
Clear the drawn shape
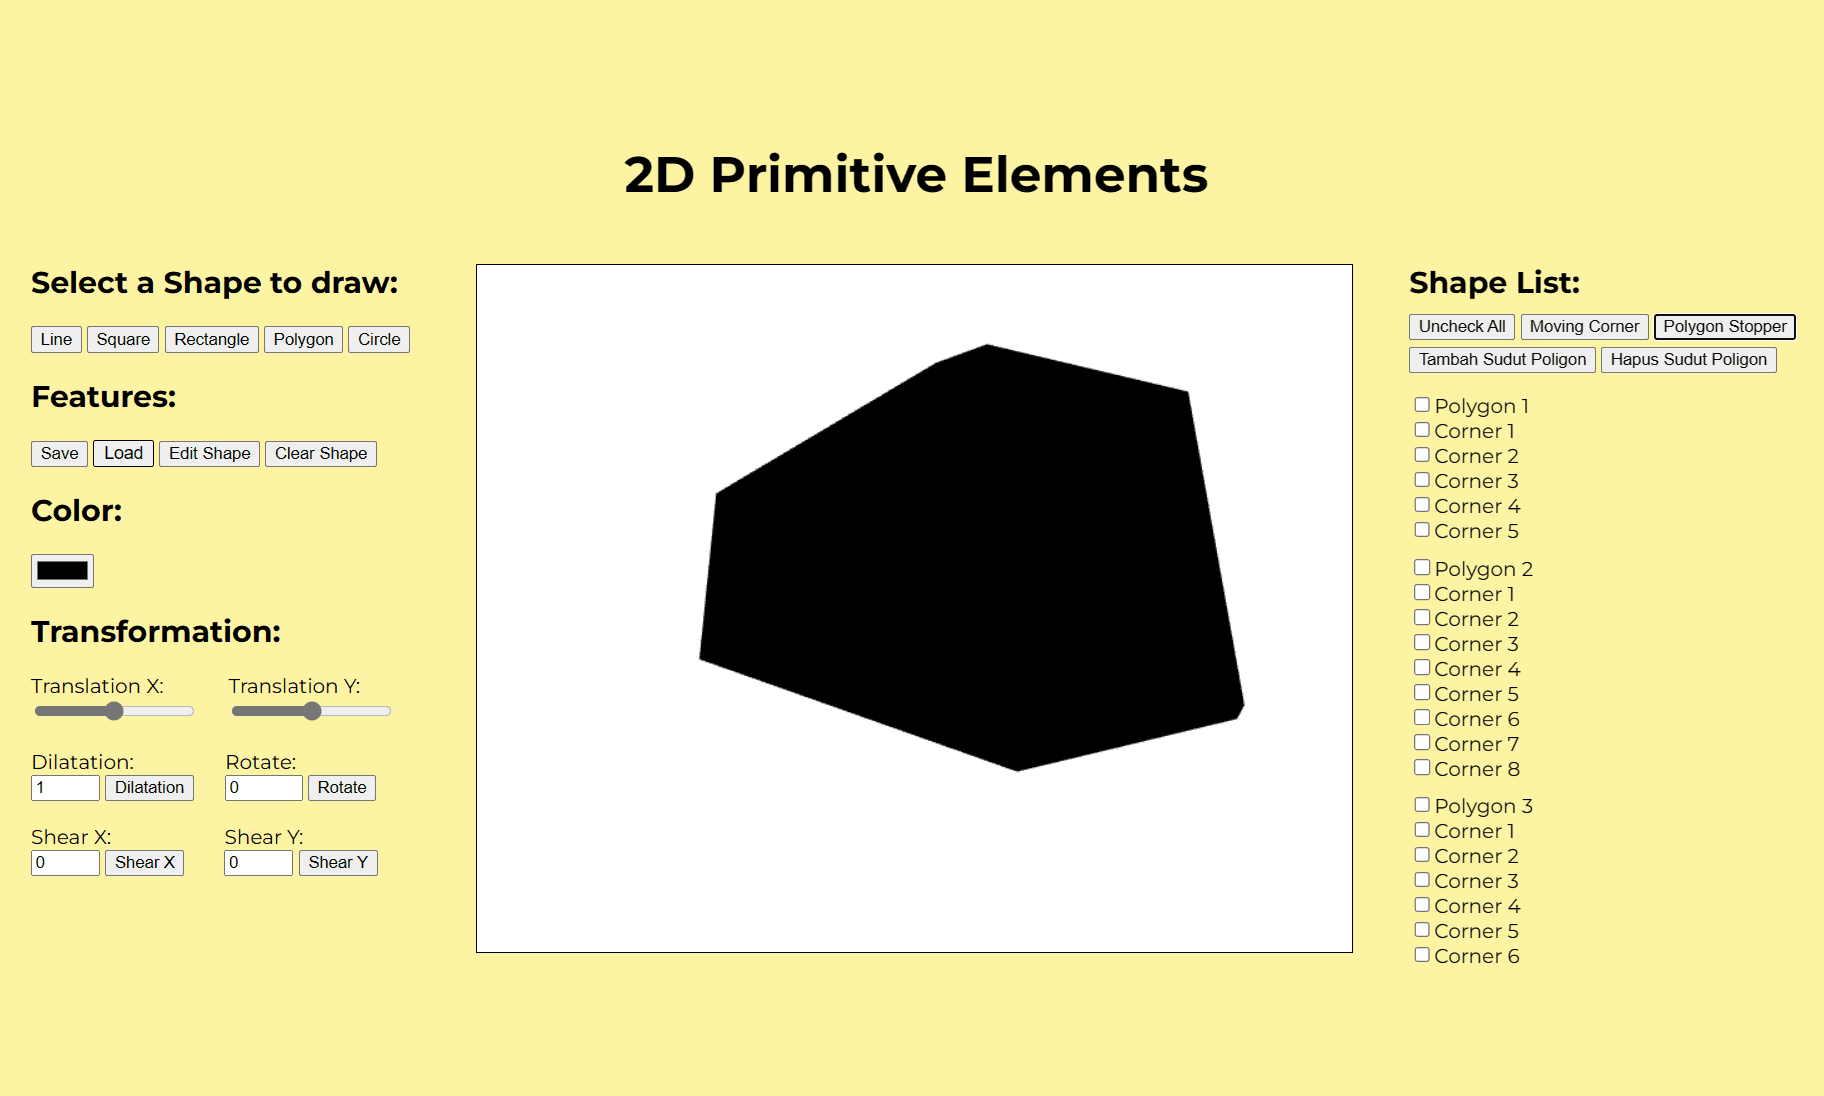pyautogui.click(x=320, y=453)
